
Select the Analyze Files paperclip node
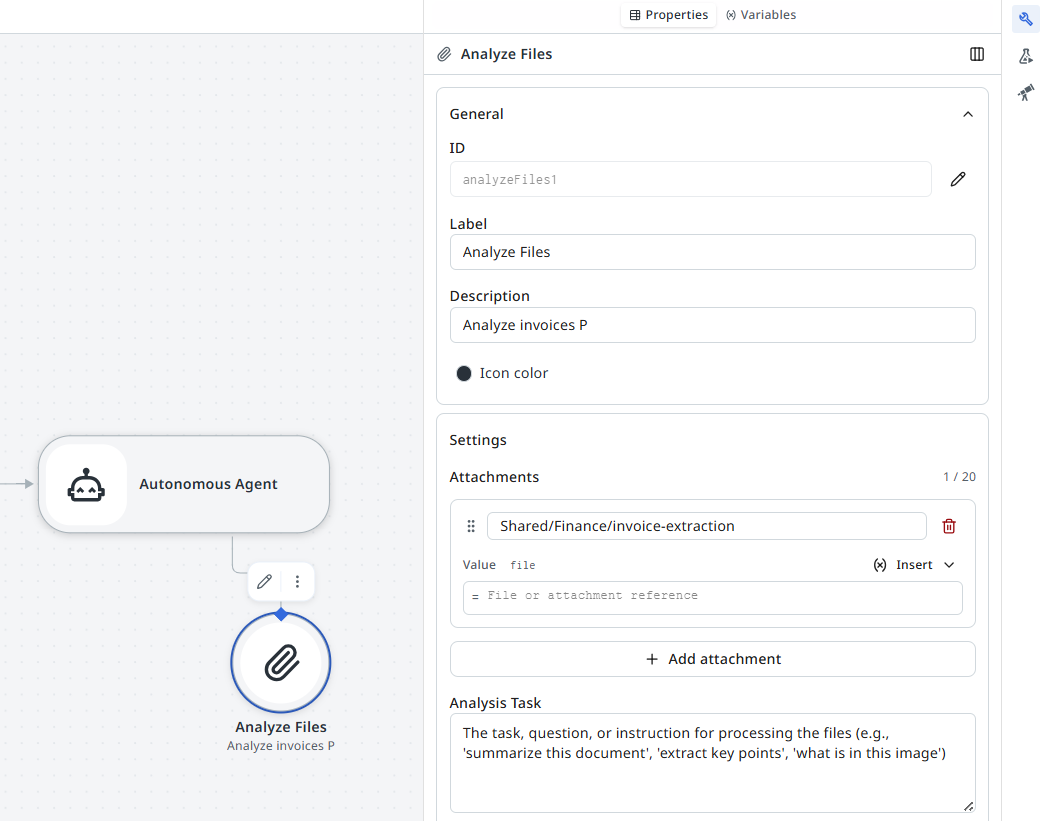(281, 663)
